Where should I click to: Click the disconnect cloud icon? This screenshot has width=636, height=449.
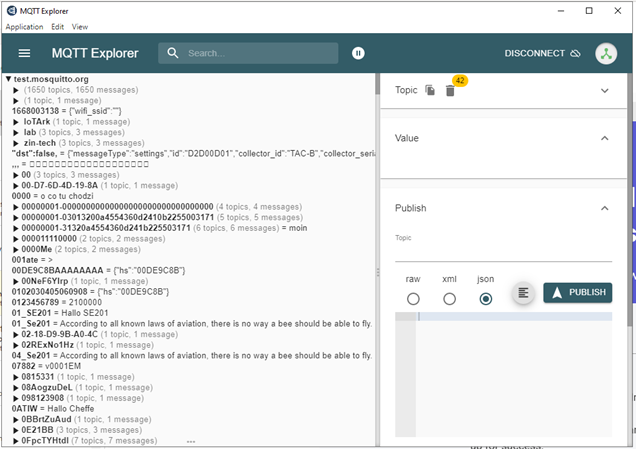coord(576,54)
